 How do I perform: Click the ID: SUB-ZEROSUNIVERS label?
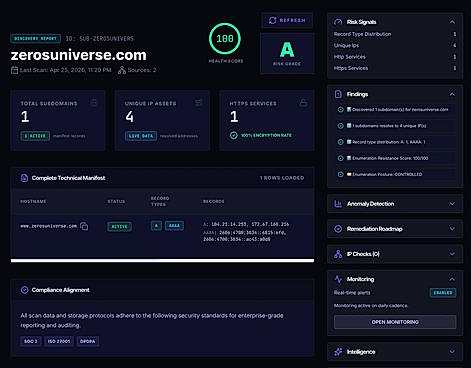[x=100, y=39]
